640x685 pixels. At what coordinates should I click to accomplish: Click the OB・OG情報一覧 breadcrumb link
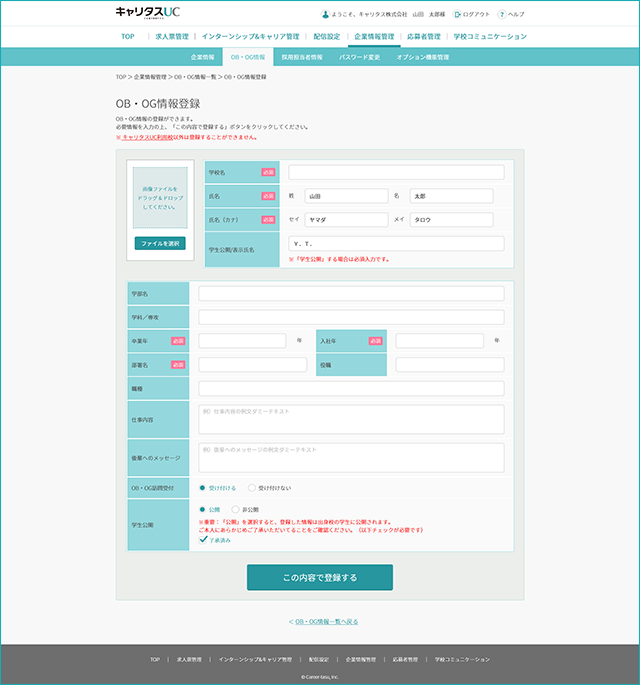pos(195,77)
